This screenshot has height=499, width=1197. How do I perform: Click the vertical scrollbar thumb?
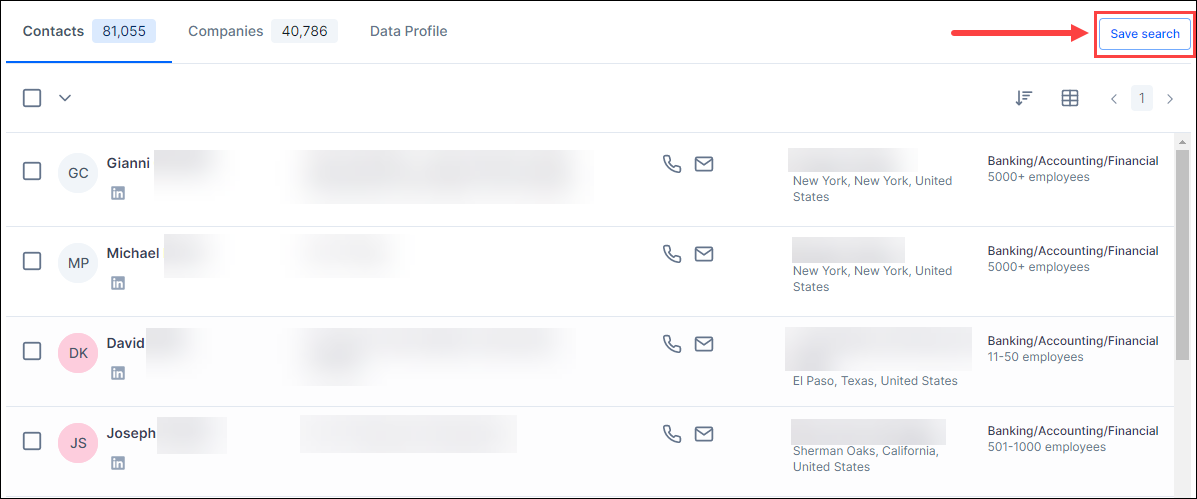(x=1182, y=250)
